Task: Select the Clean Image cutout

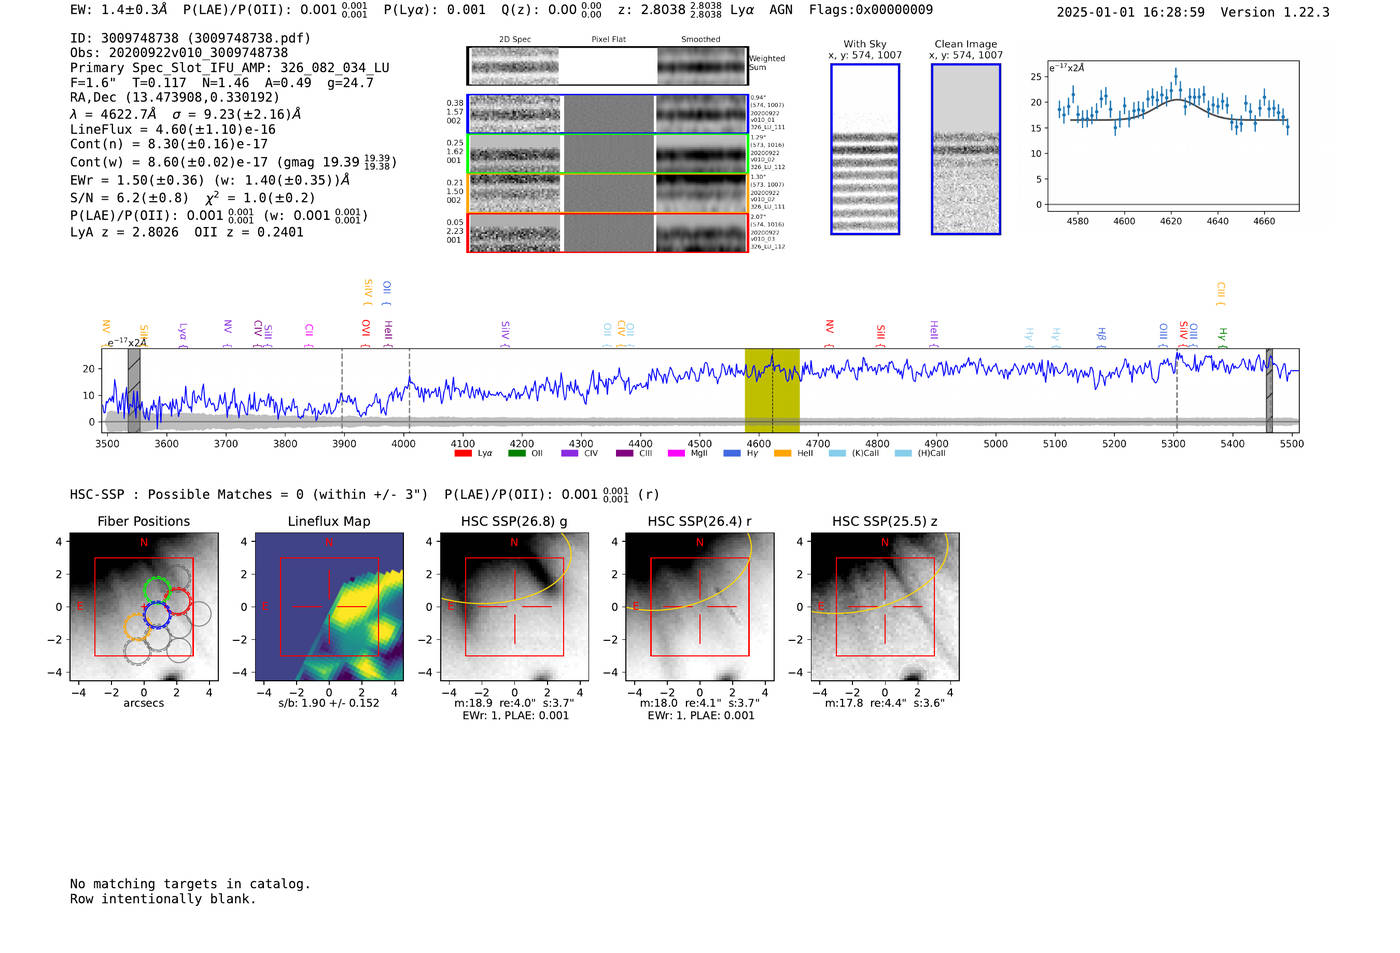Action: coord(966,149)
